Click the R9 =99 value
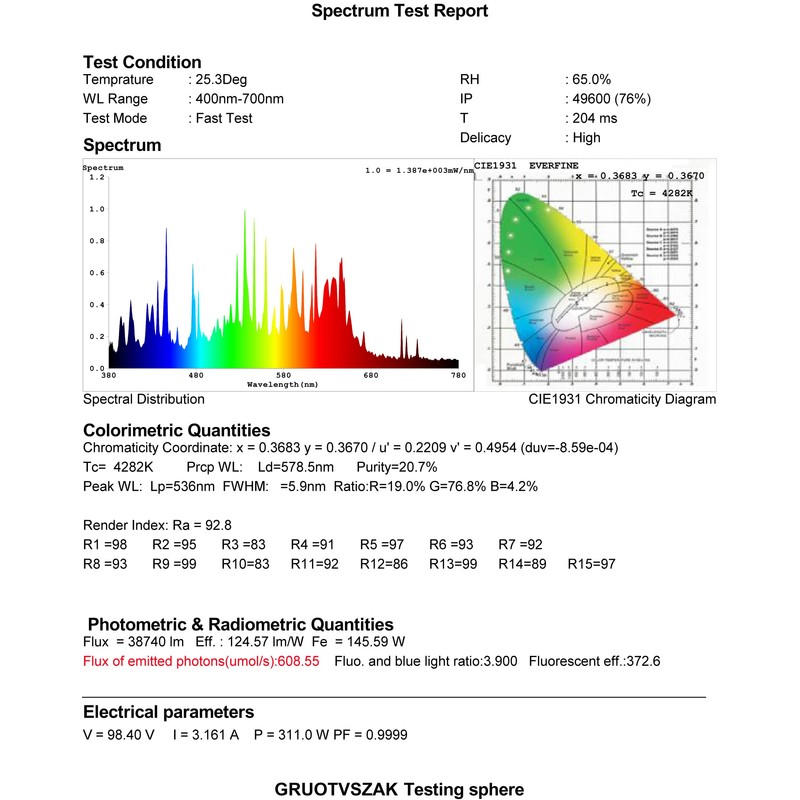 [x=174, y=564]
